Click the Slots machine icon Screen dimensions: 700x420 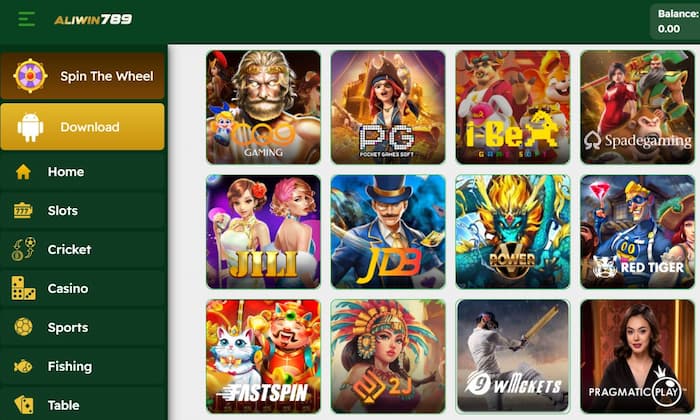pyautogui.click(x=23, y=211)
